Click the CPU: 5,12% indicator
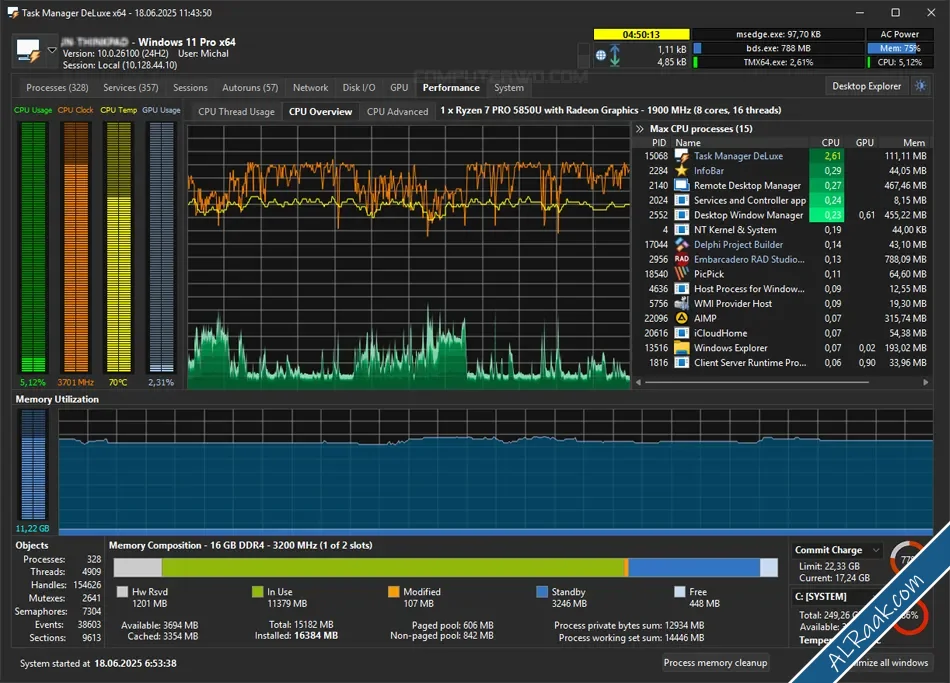Image resolution: width=950 pixels, height=683 pixels. 900,62
